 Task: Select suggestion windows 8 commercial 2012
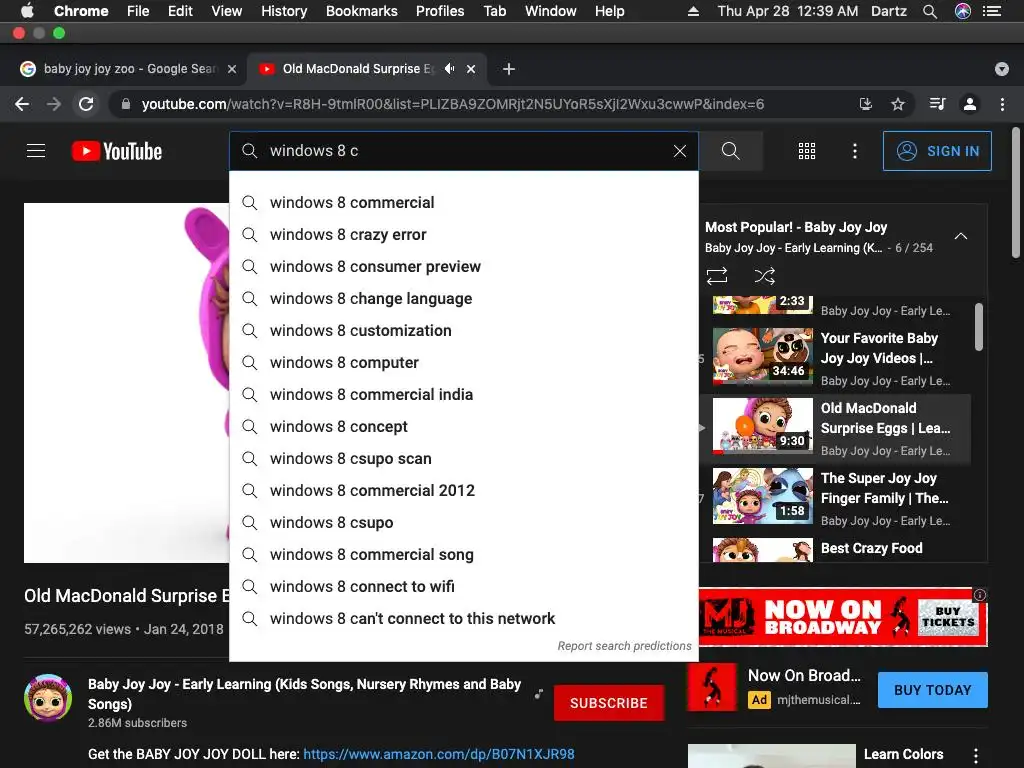pos(464,490)
